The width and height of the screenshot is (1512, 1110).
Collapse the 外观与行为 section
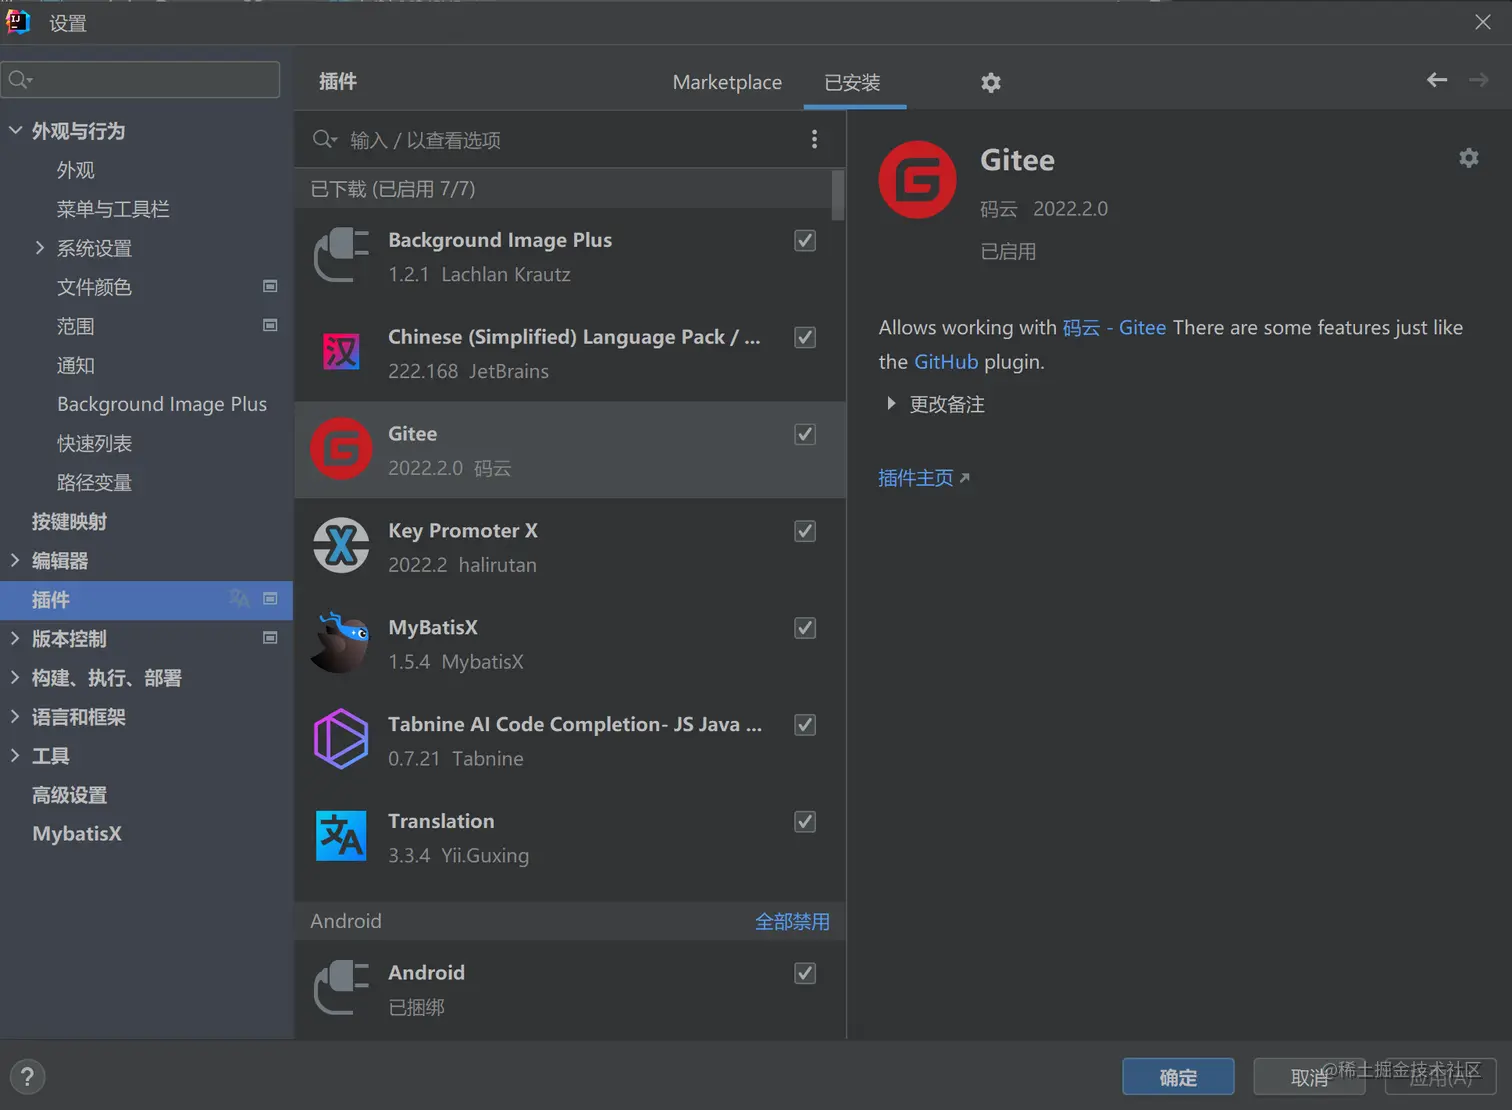[x=15, y=130]
